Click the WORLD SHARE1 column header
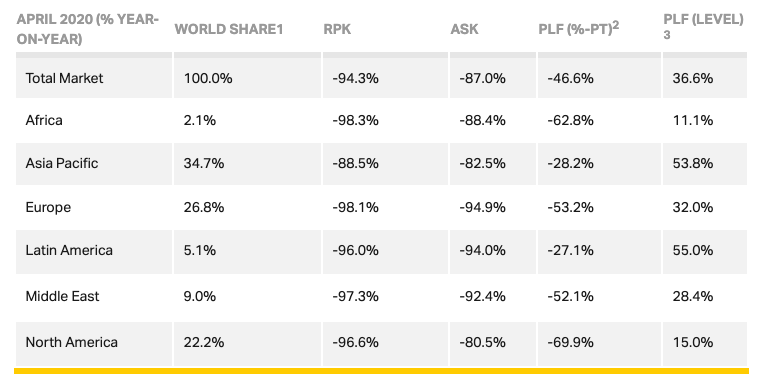Viewport: 760px width, 391px height. pyautogui.click(x=229, y=29)
